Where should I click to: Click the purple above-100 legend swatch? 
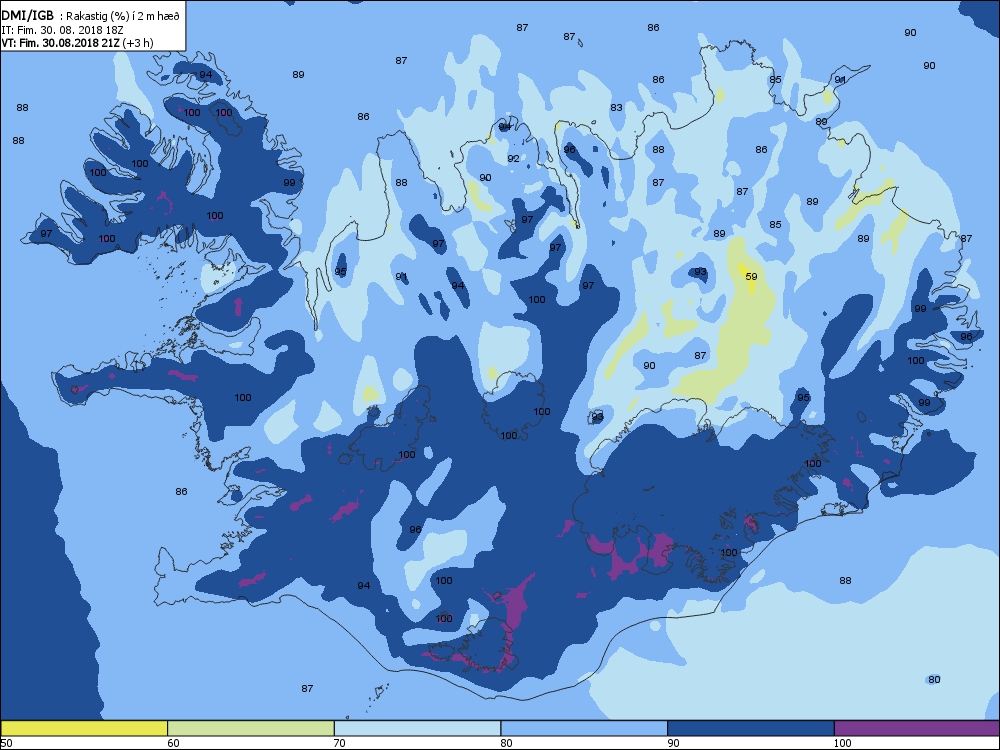click(917, 728)
